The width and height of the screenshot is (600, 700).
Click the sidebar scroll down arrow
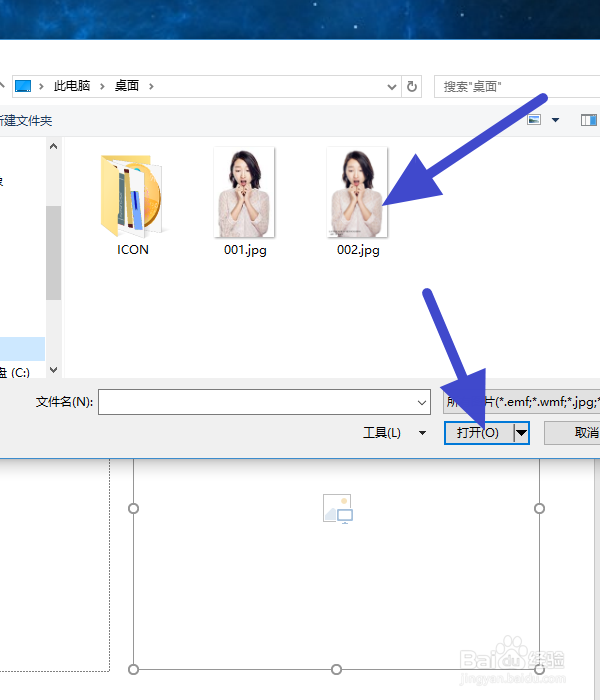click(54, 370)
